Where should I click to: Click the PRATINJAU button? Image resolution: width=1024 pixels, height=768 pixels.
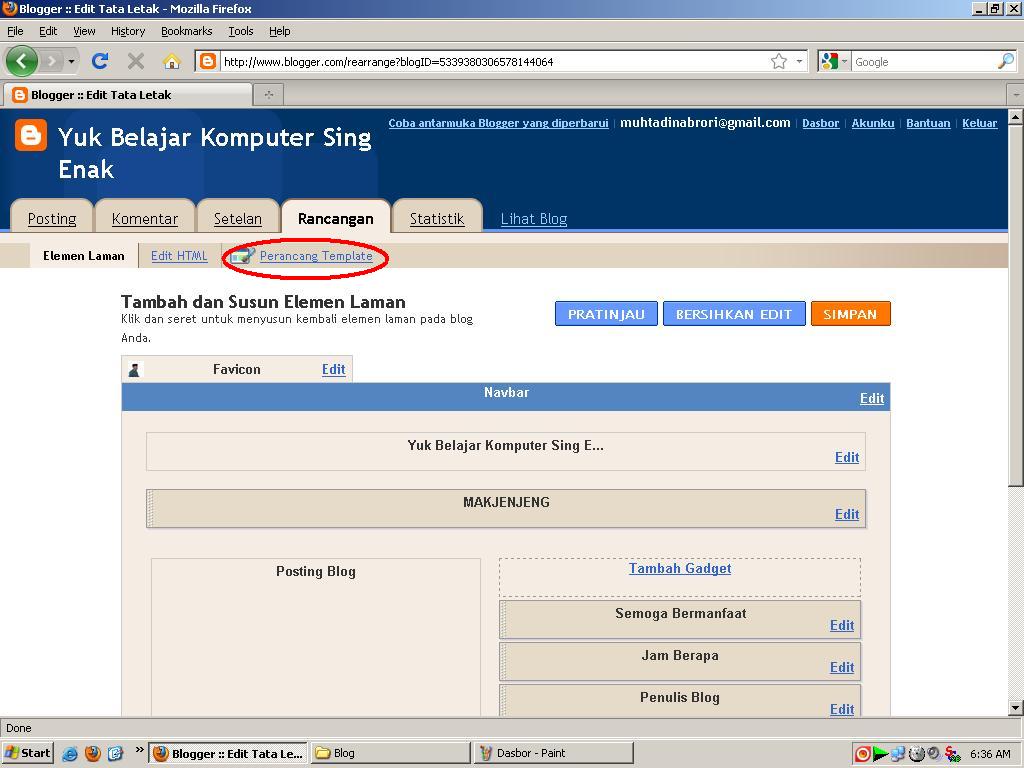(x=606, y=314)
